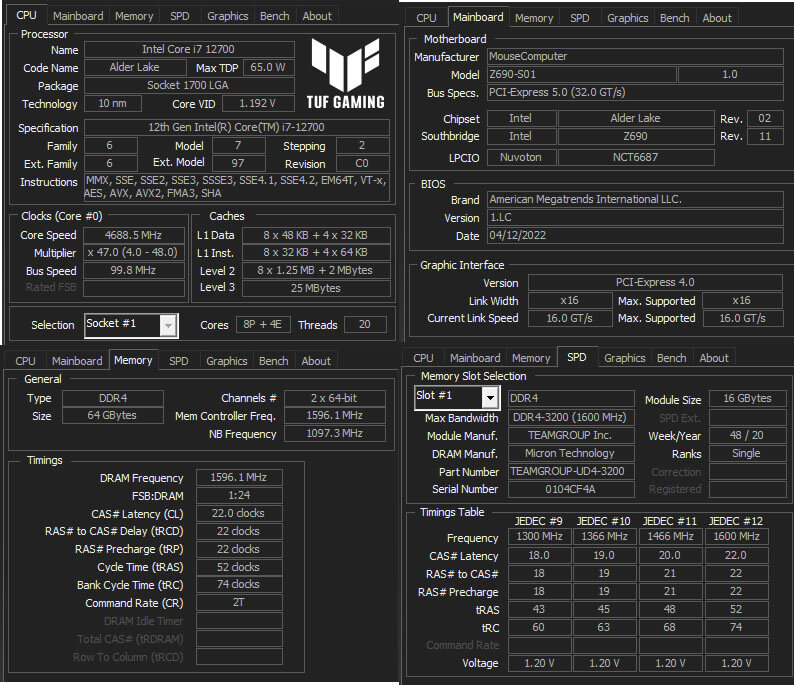This screenshot has width=794, height=685.
Task: Select SPD tab in Mainboard window
Action: [580, 18]
